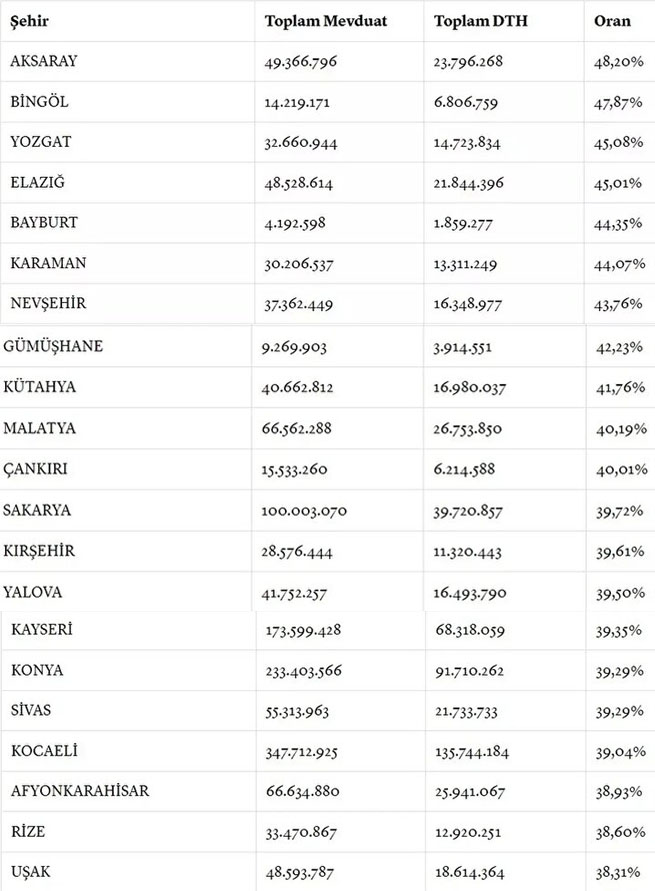Click MALATYA deposit value 66.562.288
This screenshot has height=891, width=655.
point(296,428)
